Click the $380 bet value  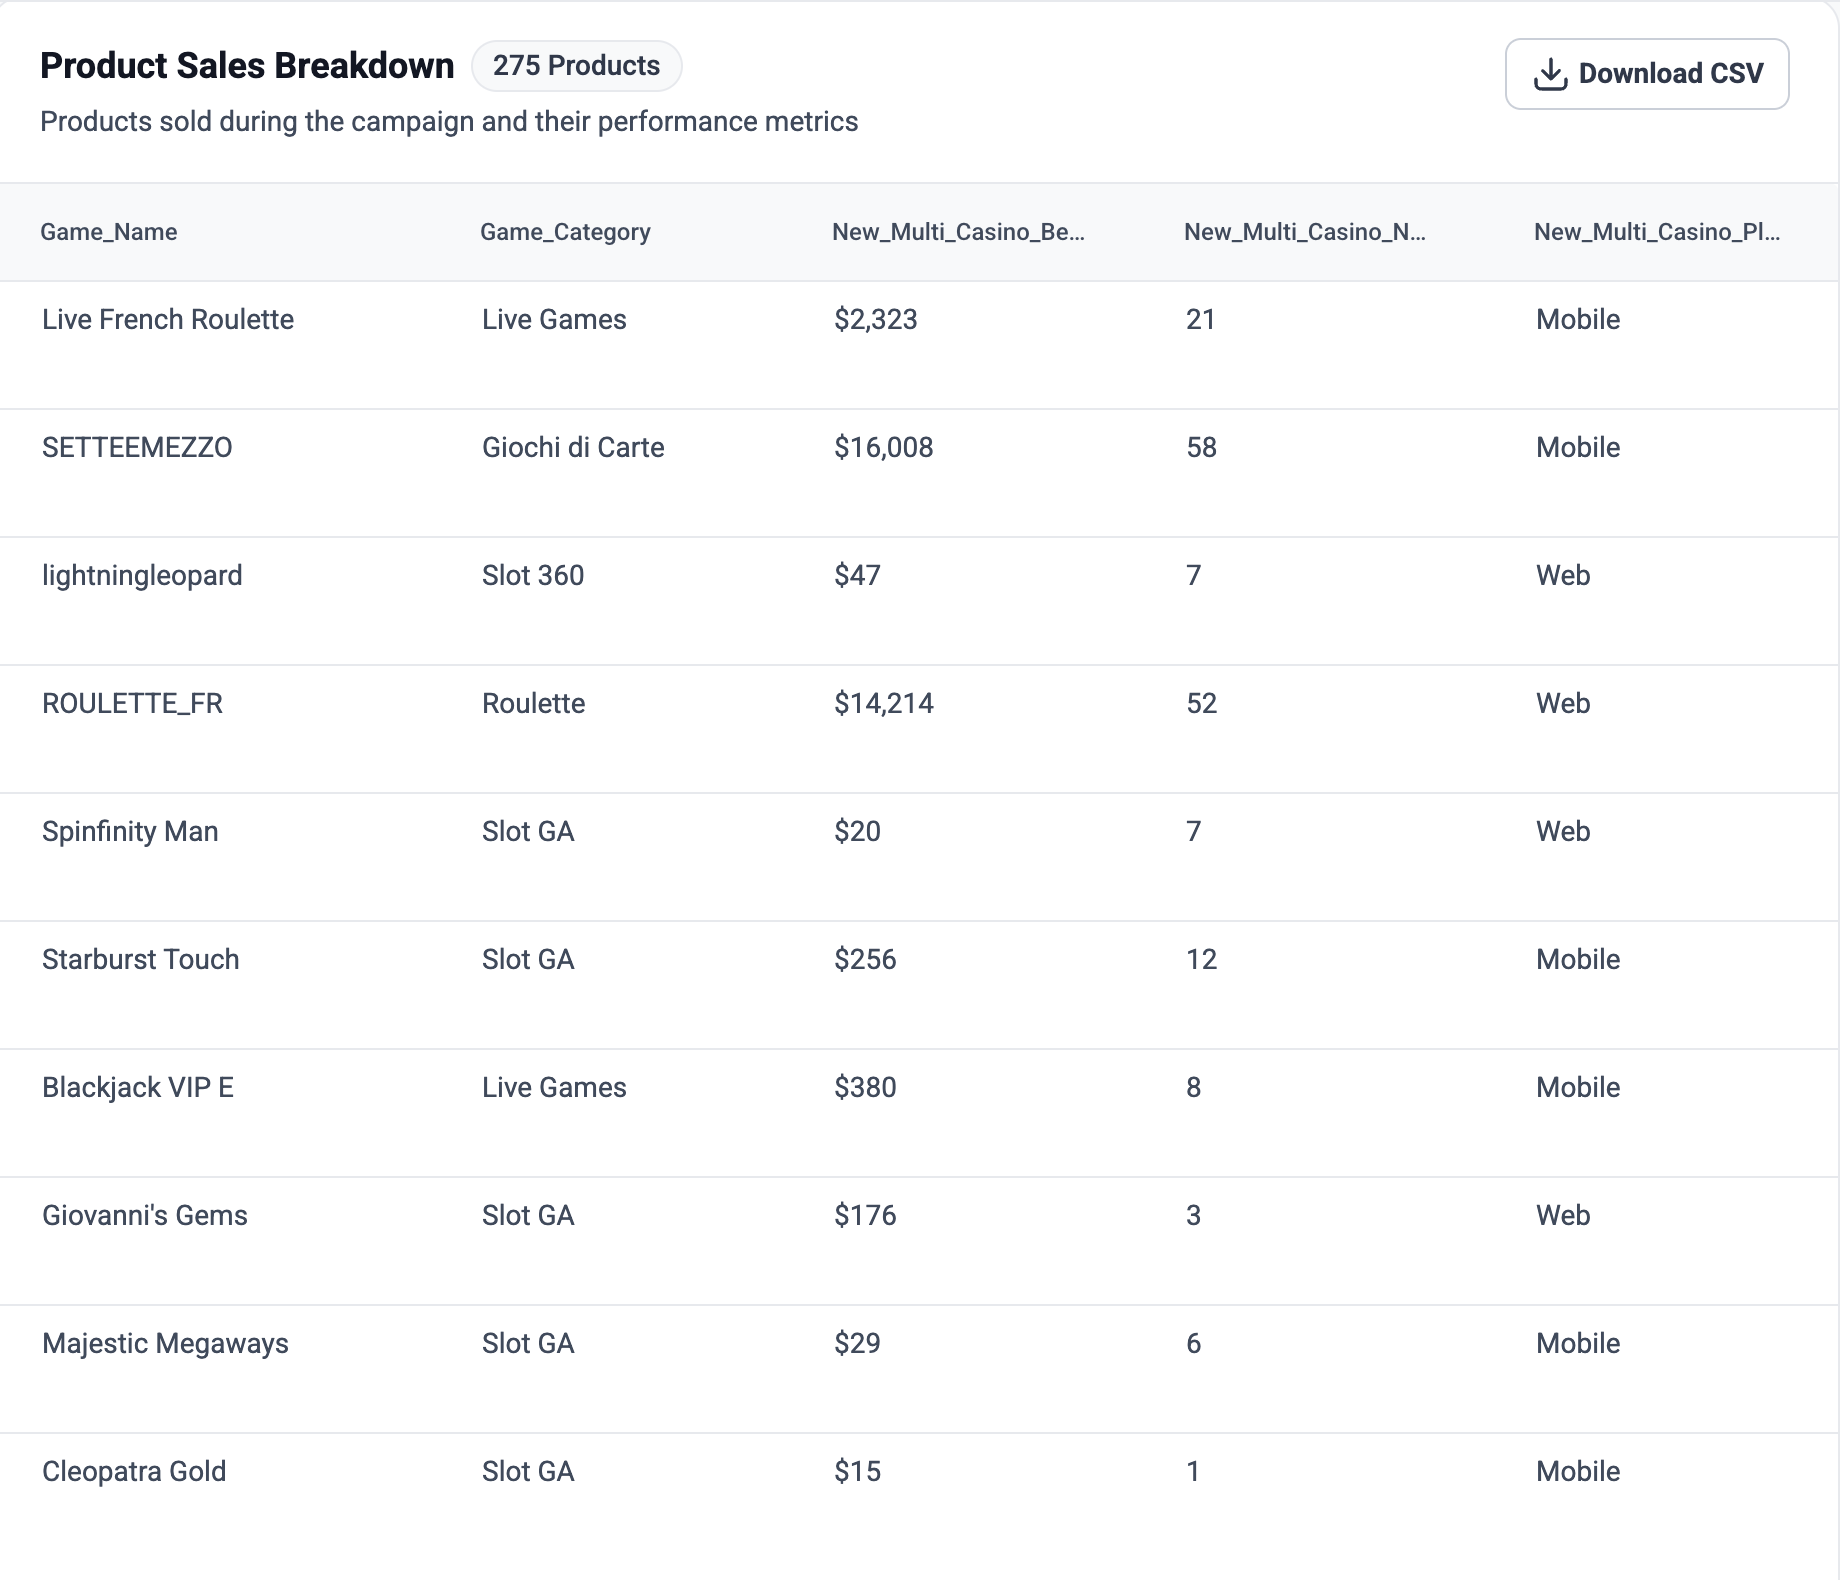(x=866, y=1088)
